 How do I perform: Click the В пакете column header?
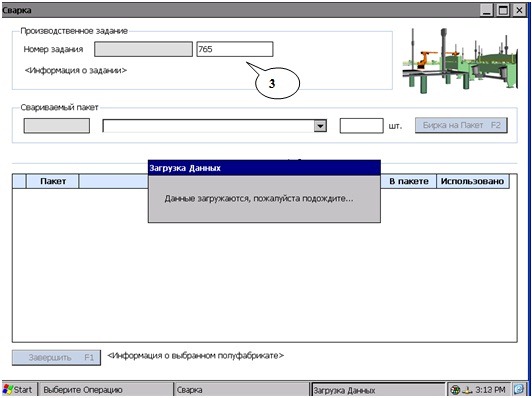(408, 181)
